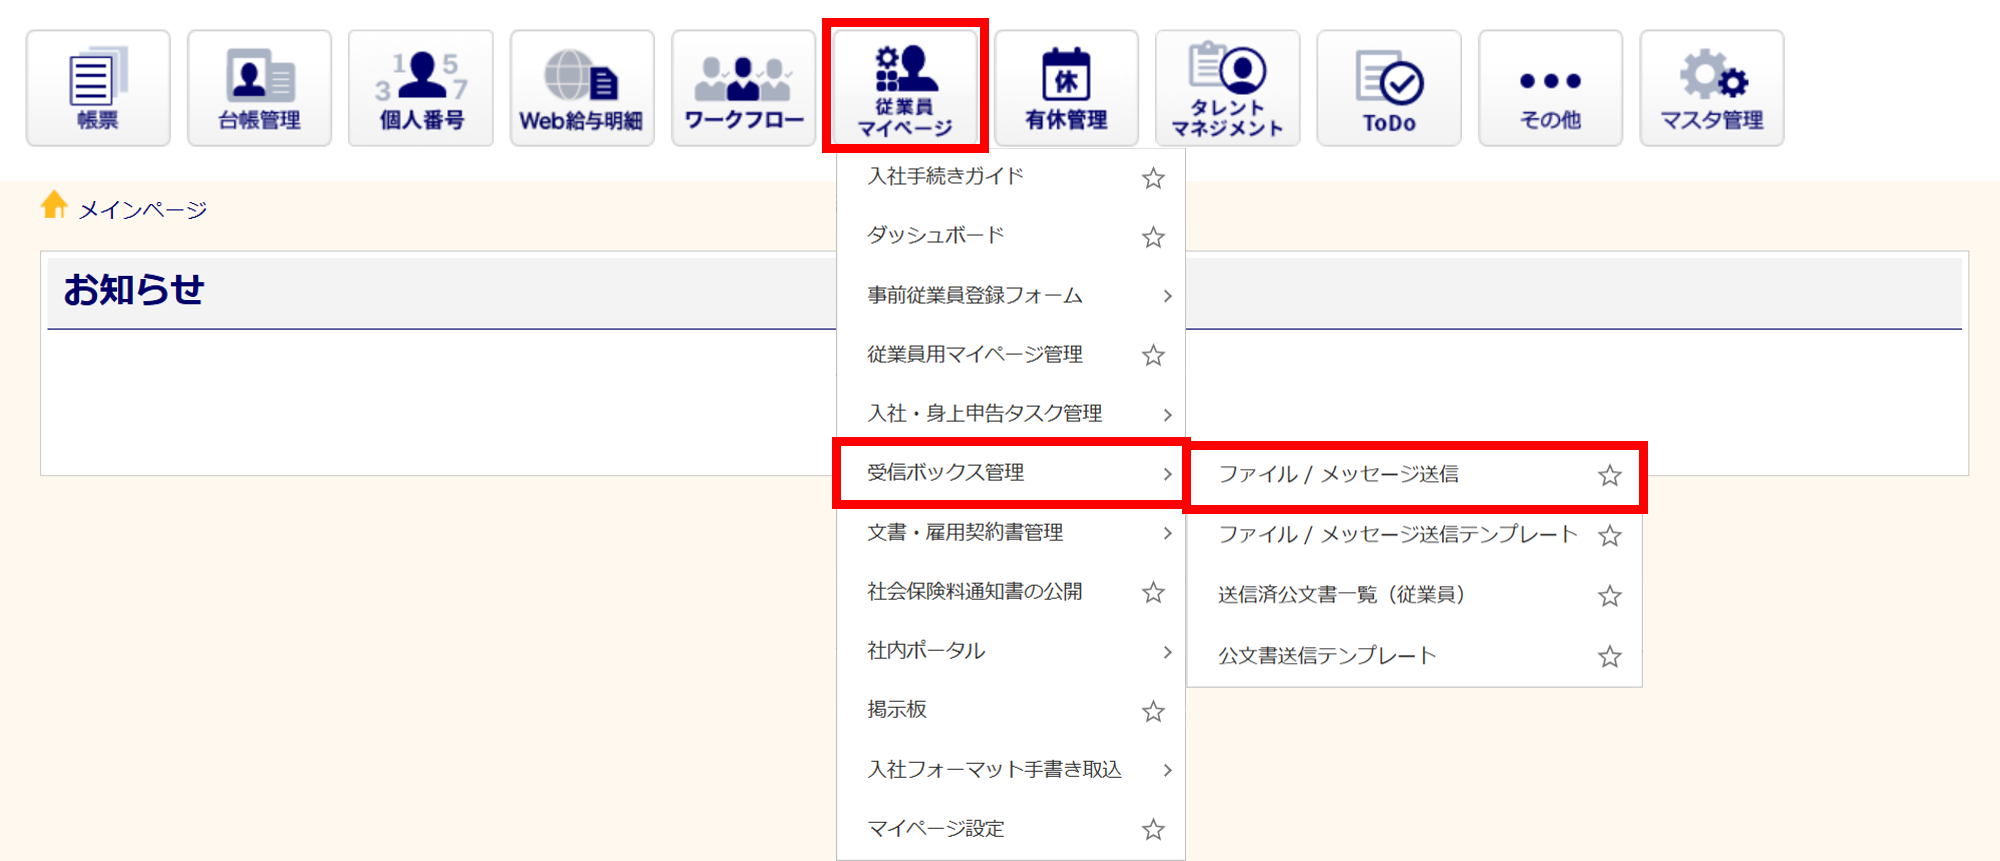The image size is (2000, 861).
Task: Open 公文書送信テンプレート from the submenu
Action: (1326, 656)
